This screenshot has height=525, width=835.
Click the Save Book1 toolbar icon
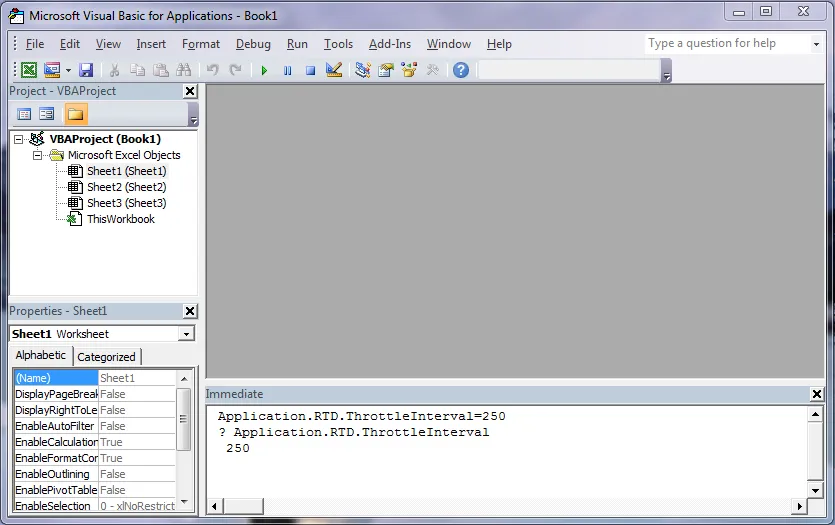pos(86,70)
